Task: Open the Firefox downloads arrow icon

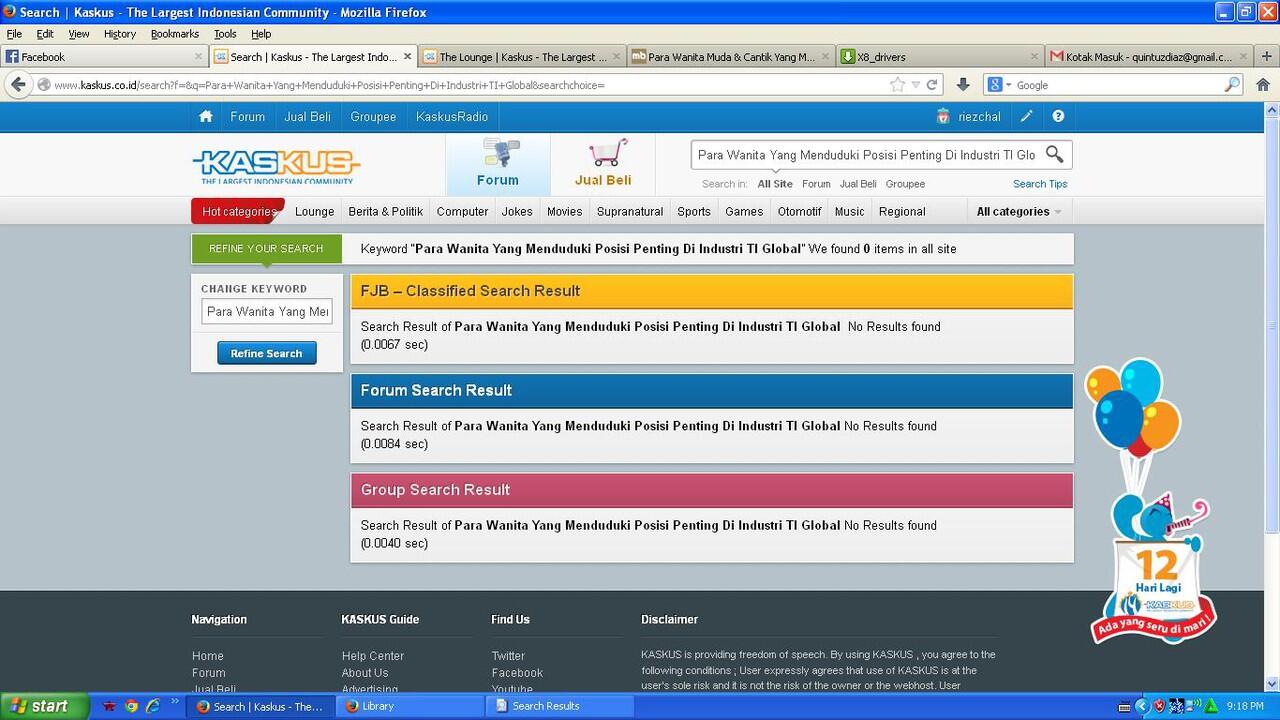Action: (962, 85)
